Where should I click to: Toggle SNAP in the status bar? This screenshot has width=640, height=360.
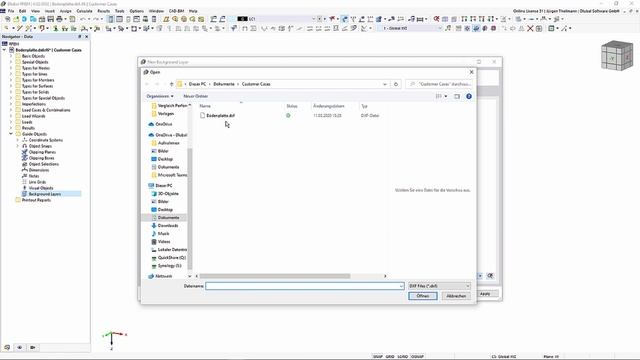[x=378, y=356]
